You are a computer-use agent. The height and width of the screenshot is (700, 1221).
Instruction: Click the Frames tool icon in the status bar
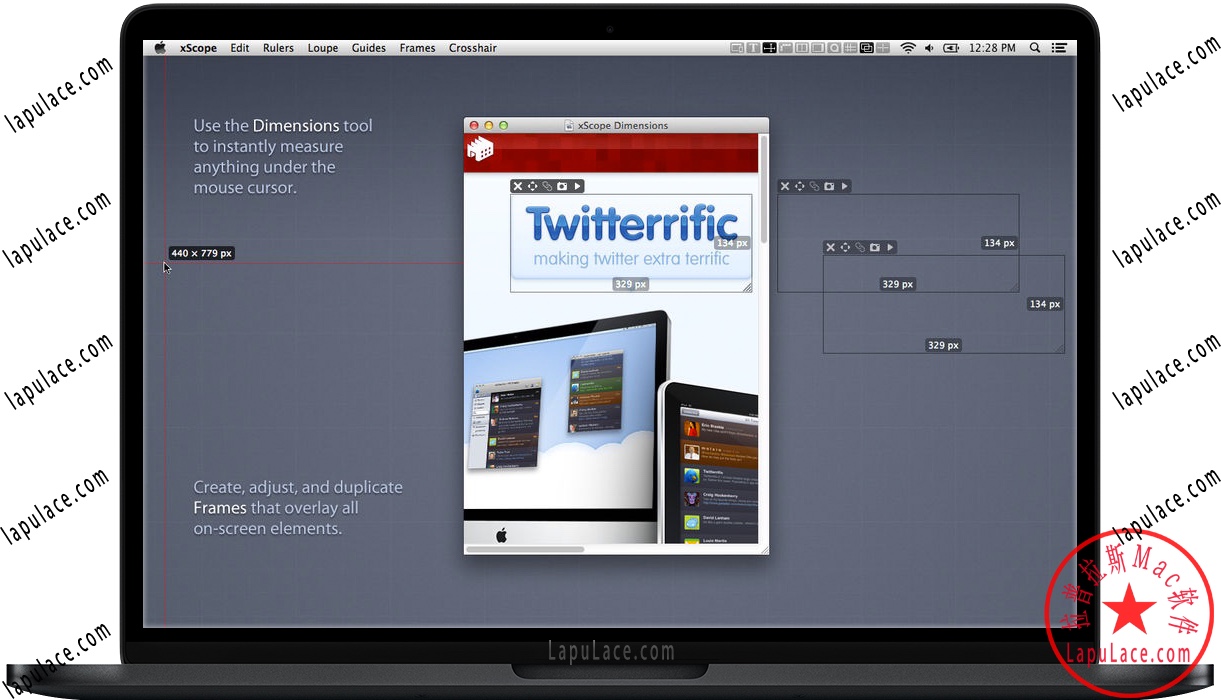[867, 47]
